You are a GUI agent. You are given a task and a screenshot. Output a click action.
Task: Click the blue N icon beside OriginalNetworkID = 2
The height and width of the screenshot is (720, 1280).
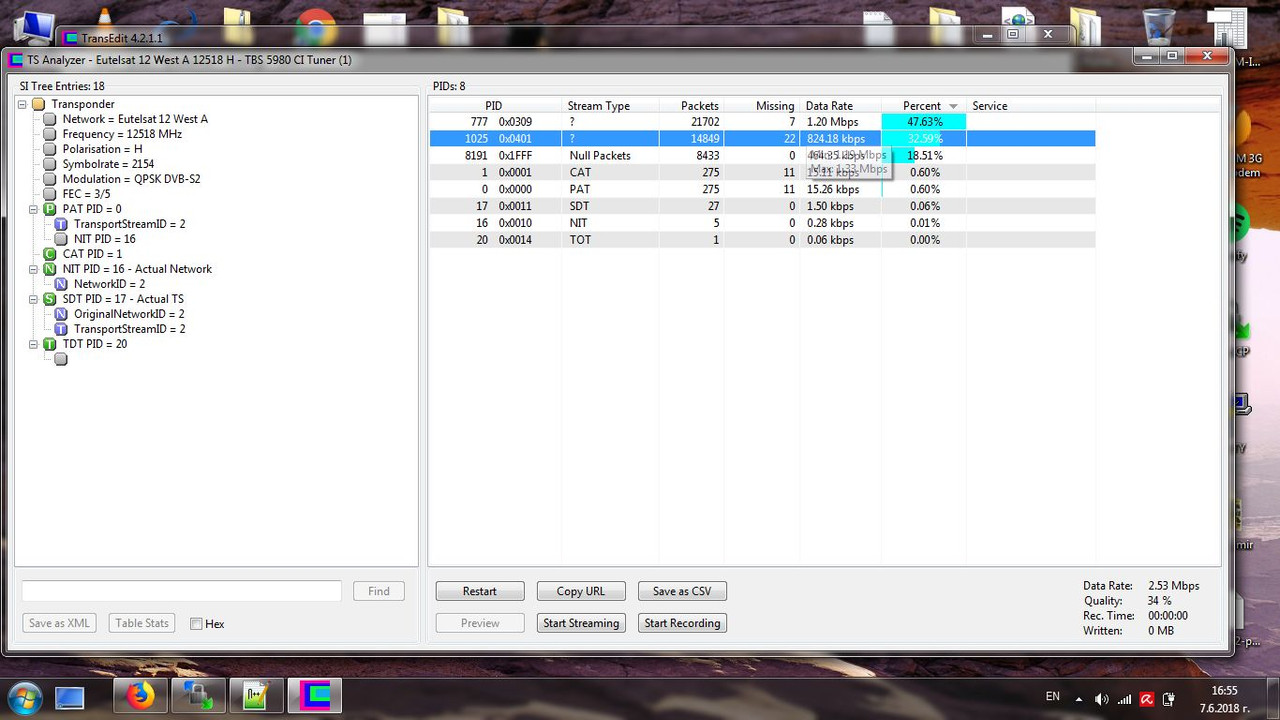coord(61,314)
